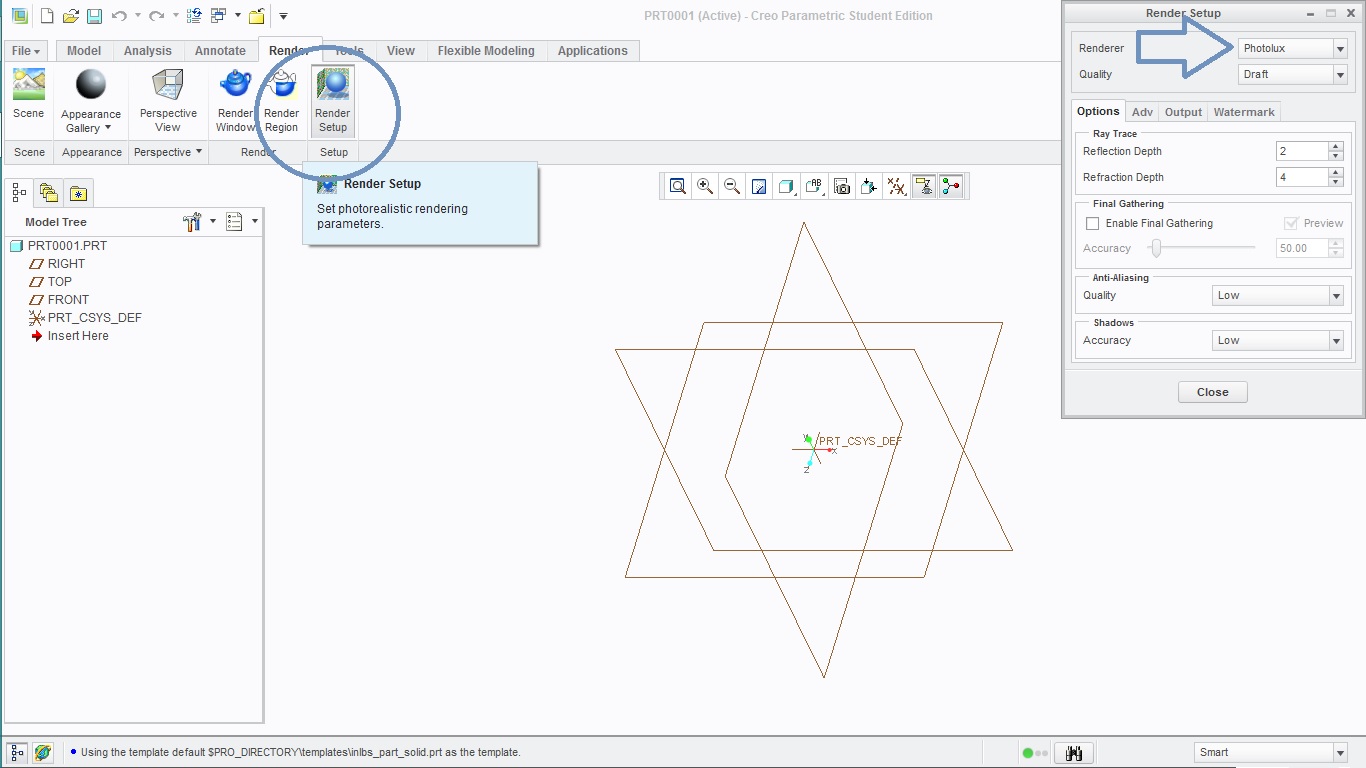The width and height of the screenshot is (1366, 768).
Task: Toggle the Preview checkbox
Action: (1291, 223)
